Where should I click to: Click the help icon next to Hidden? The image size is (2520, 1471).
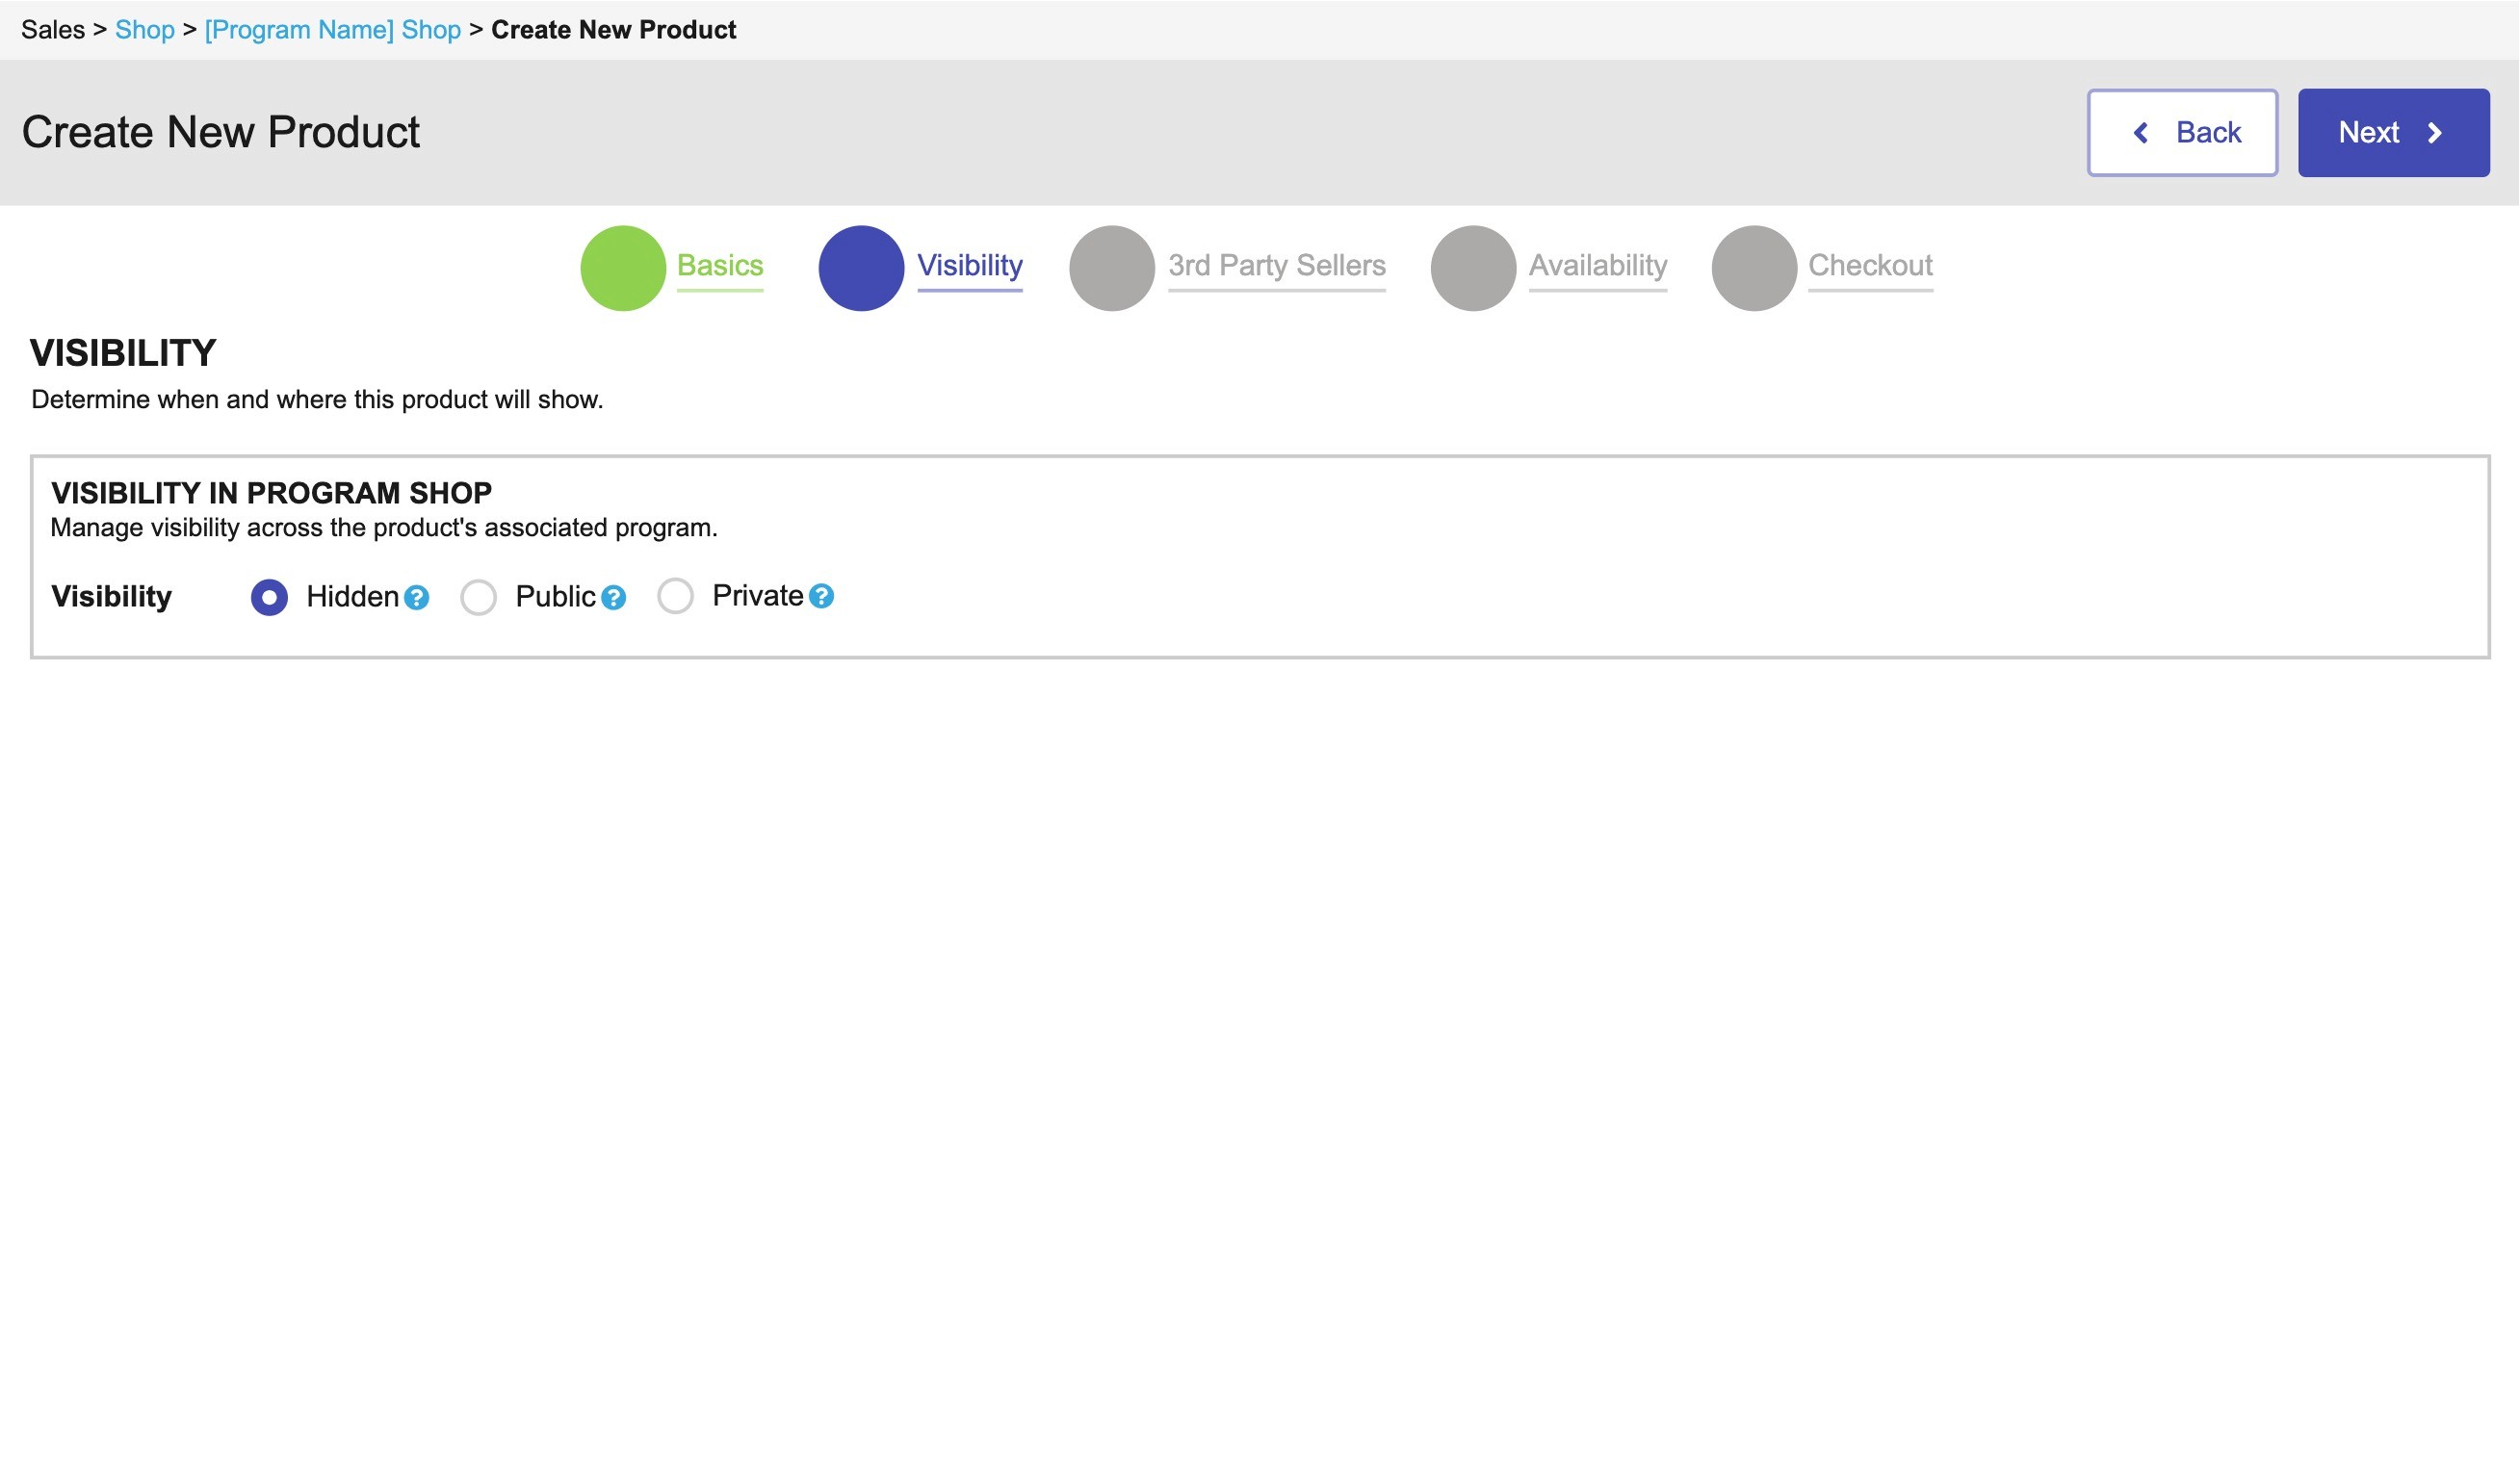coord(417,598)
